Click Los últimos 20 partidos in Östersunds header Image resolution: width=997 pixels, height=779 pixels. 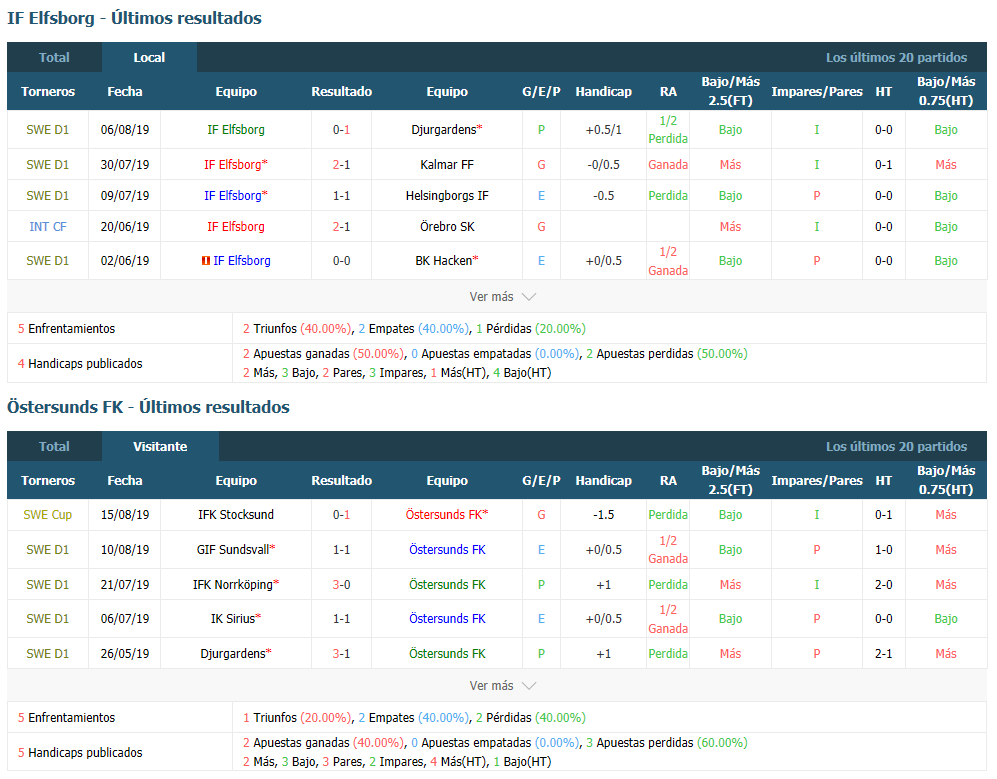897,447
